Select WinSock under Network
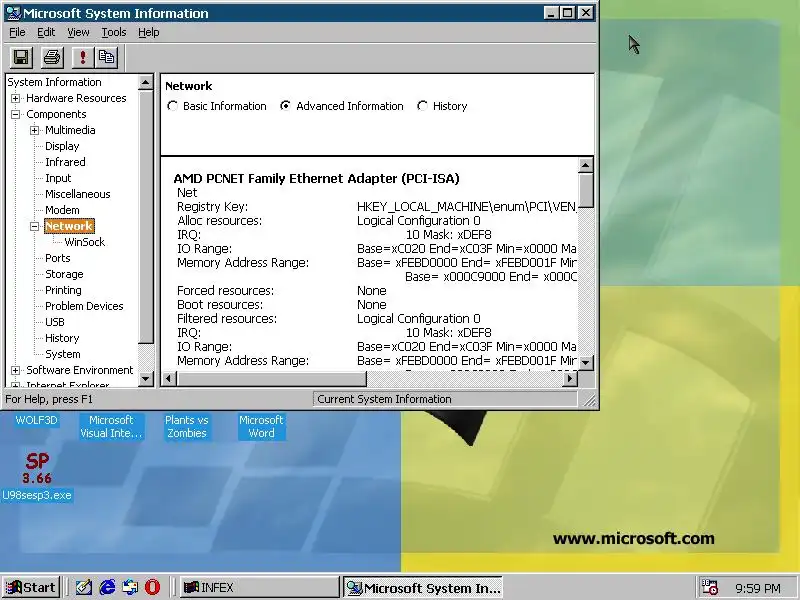Image resolution: width=800 pixels, height=600 pixels. pos(85,242)
